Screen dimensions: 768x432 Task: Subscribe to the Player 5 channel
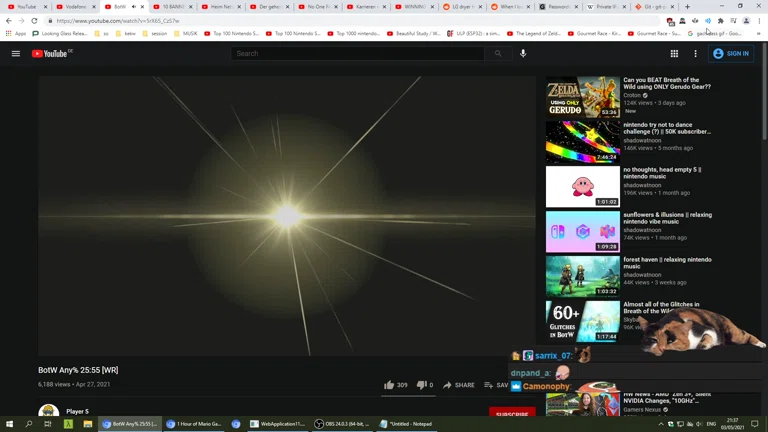[x=511, y=414]
